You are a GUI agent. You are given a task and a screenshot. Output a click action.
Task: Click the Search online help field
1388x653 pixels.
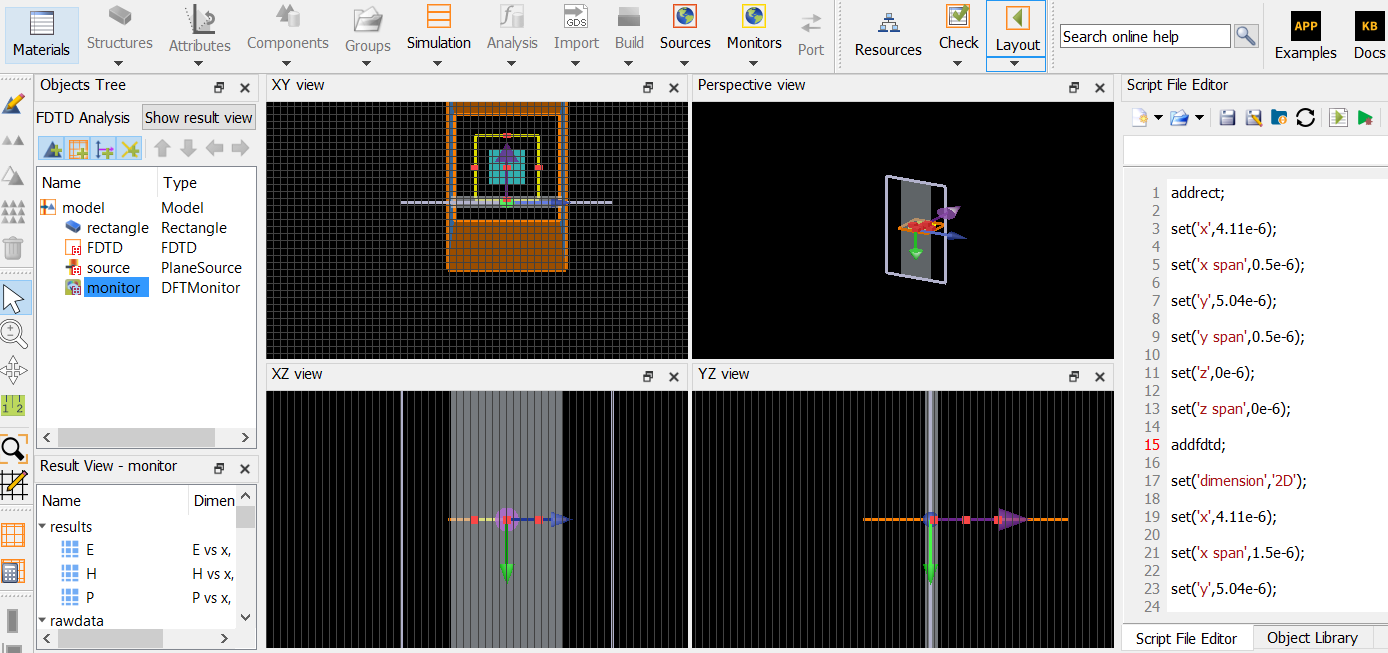pyautogui.click(x=1144, y=36)
